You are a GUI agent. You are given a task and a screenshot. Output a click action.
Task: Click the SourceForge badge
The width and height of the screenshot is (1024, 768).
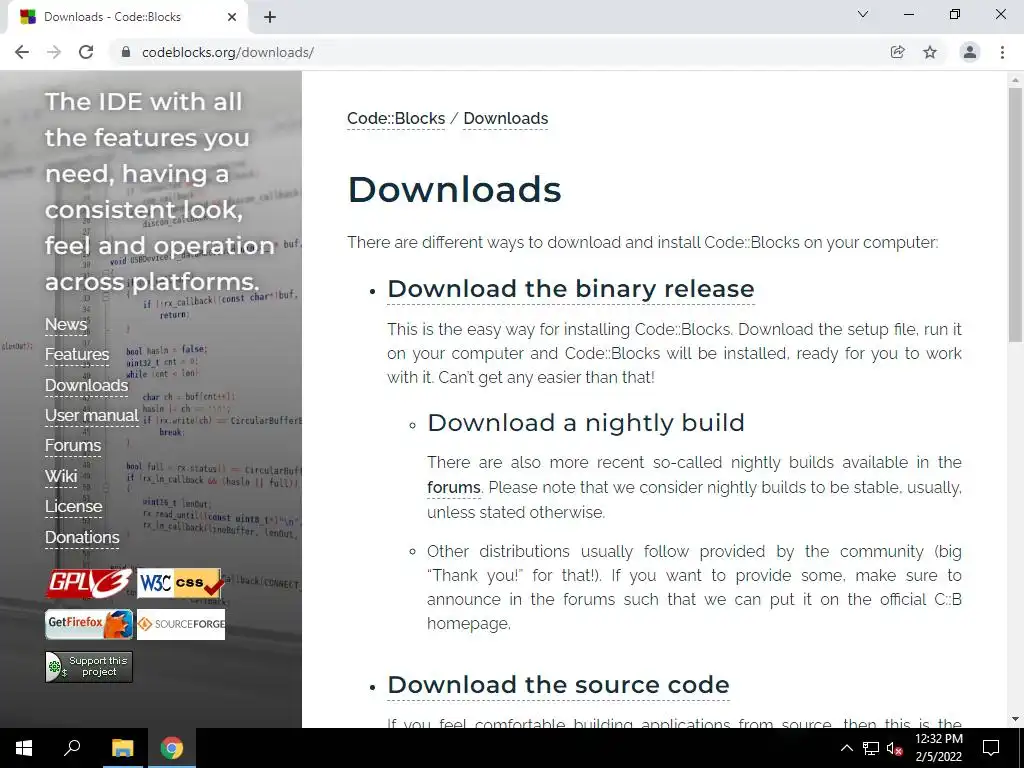click(x=181, y=624)
